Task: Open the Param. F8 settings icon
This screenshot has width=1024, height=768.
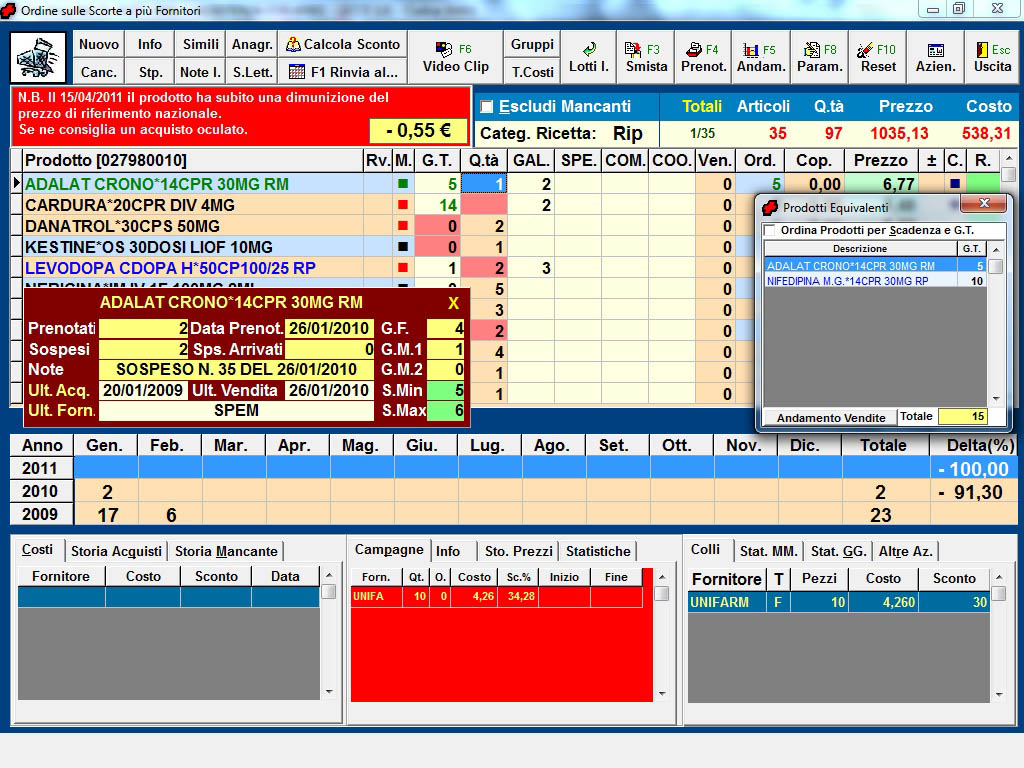Action: coord(819,58)
